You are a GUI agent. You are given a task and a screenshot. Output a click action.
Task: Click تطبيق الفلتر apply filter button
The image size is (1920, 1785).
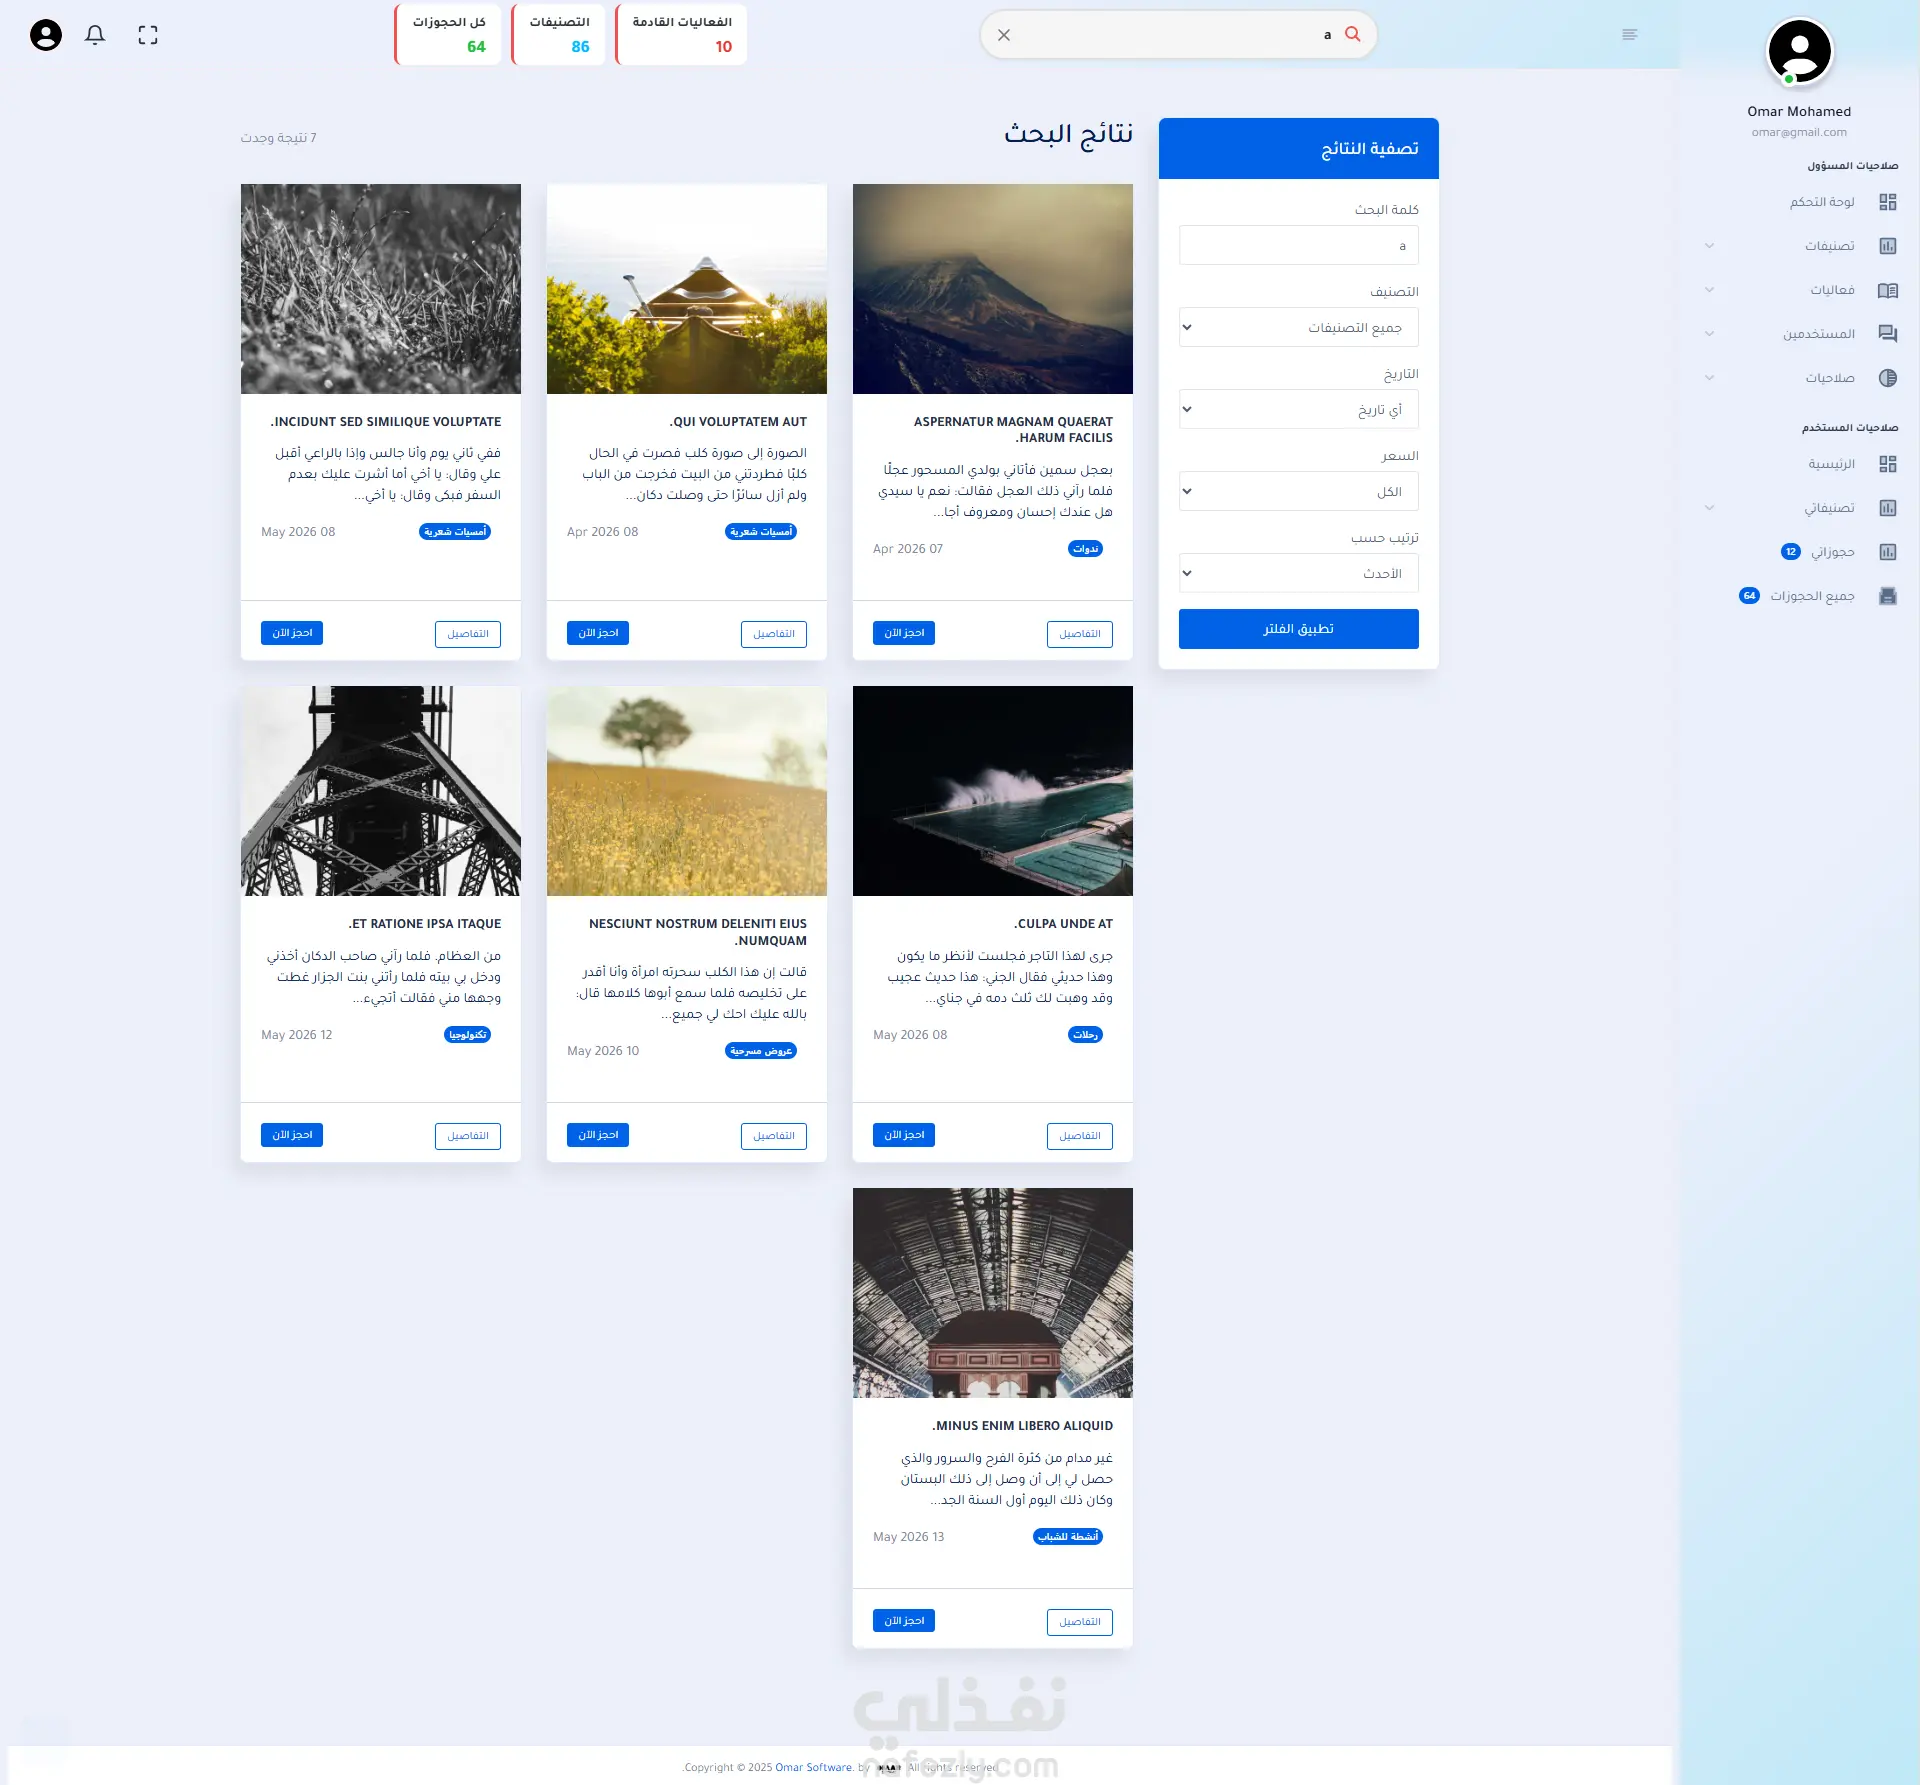coord(1298,629)
